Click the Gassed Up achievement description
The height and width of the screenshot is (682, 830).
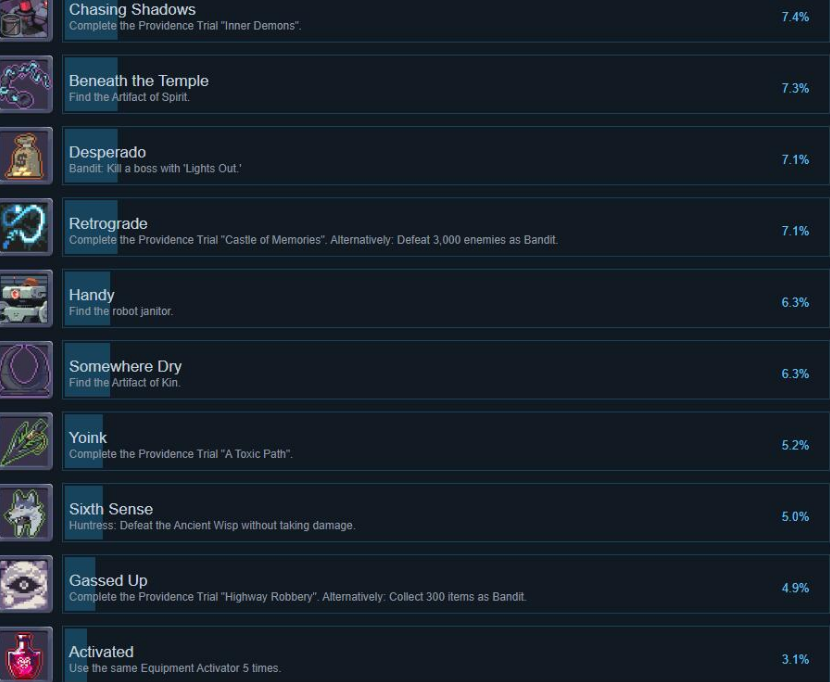tap(298, 597)
